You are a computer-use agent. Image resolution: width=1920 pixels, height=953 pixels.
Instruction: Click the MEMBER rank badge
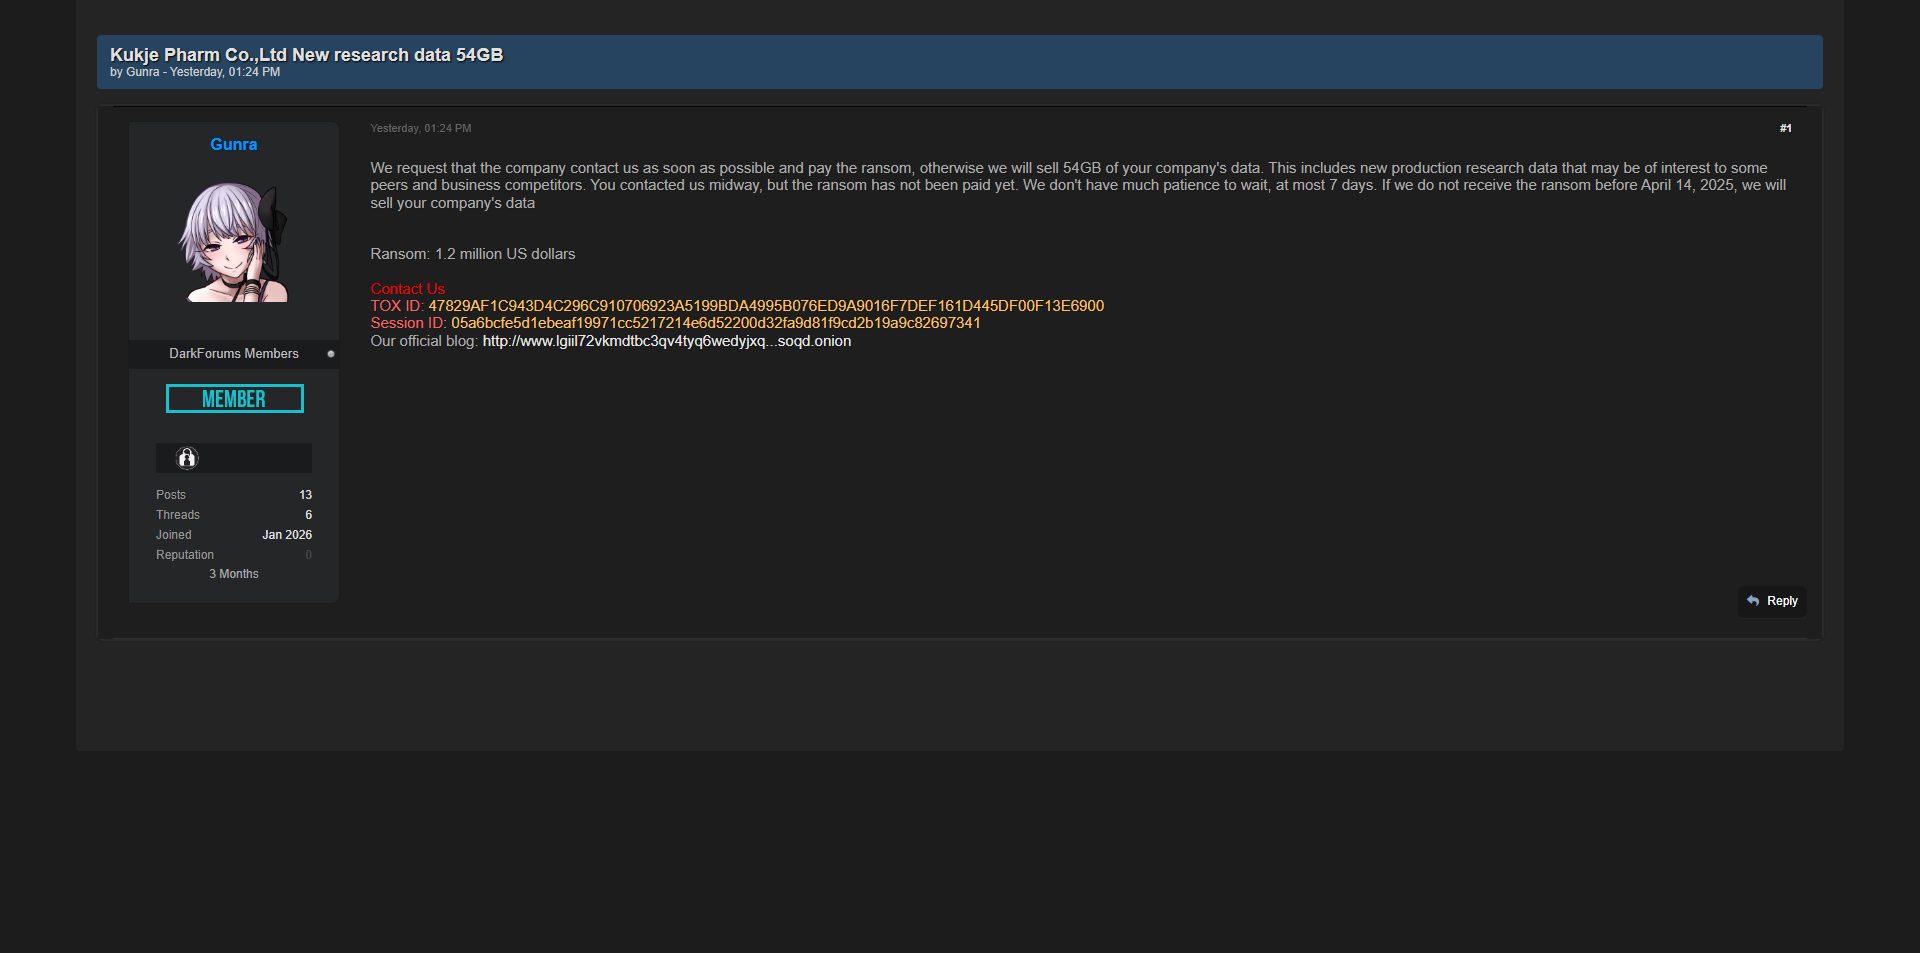(234, 399)
